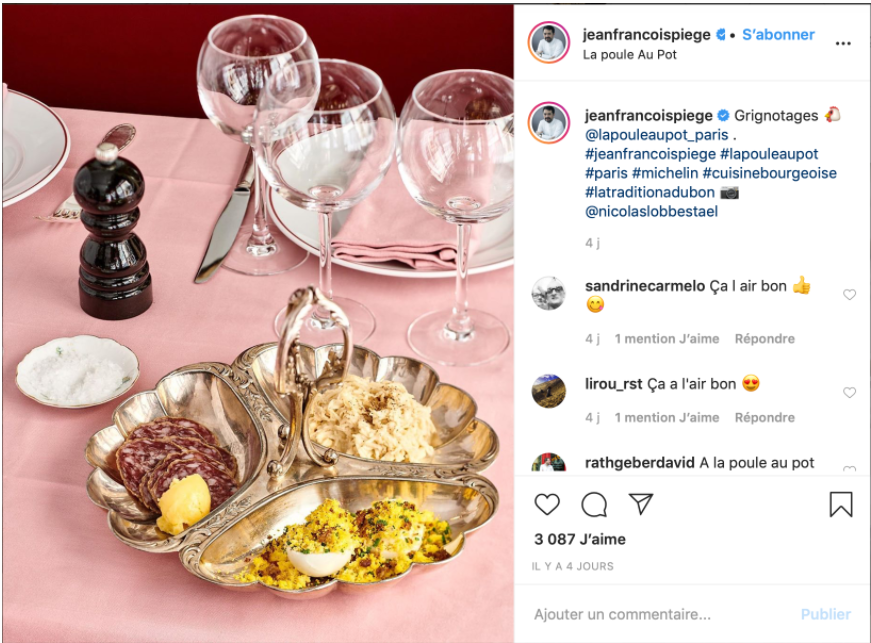This screenshot has height=643, width=871.
Task: Click S'abonner to follow the account
Action: tap(778, 34)
